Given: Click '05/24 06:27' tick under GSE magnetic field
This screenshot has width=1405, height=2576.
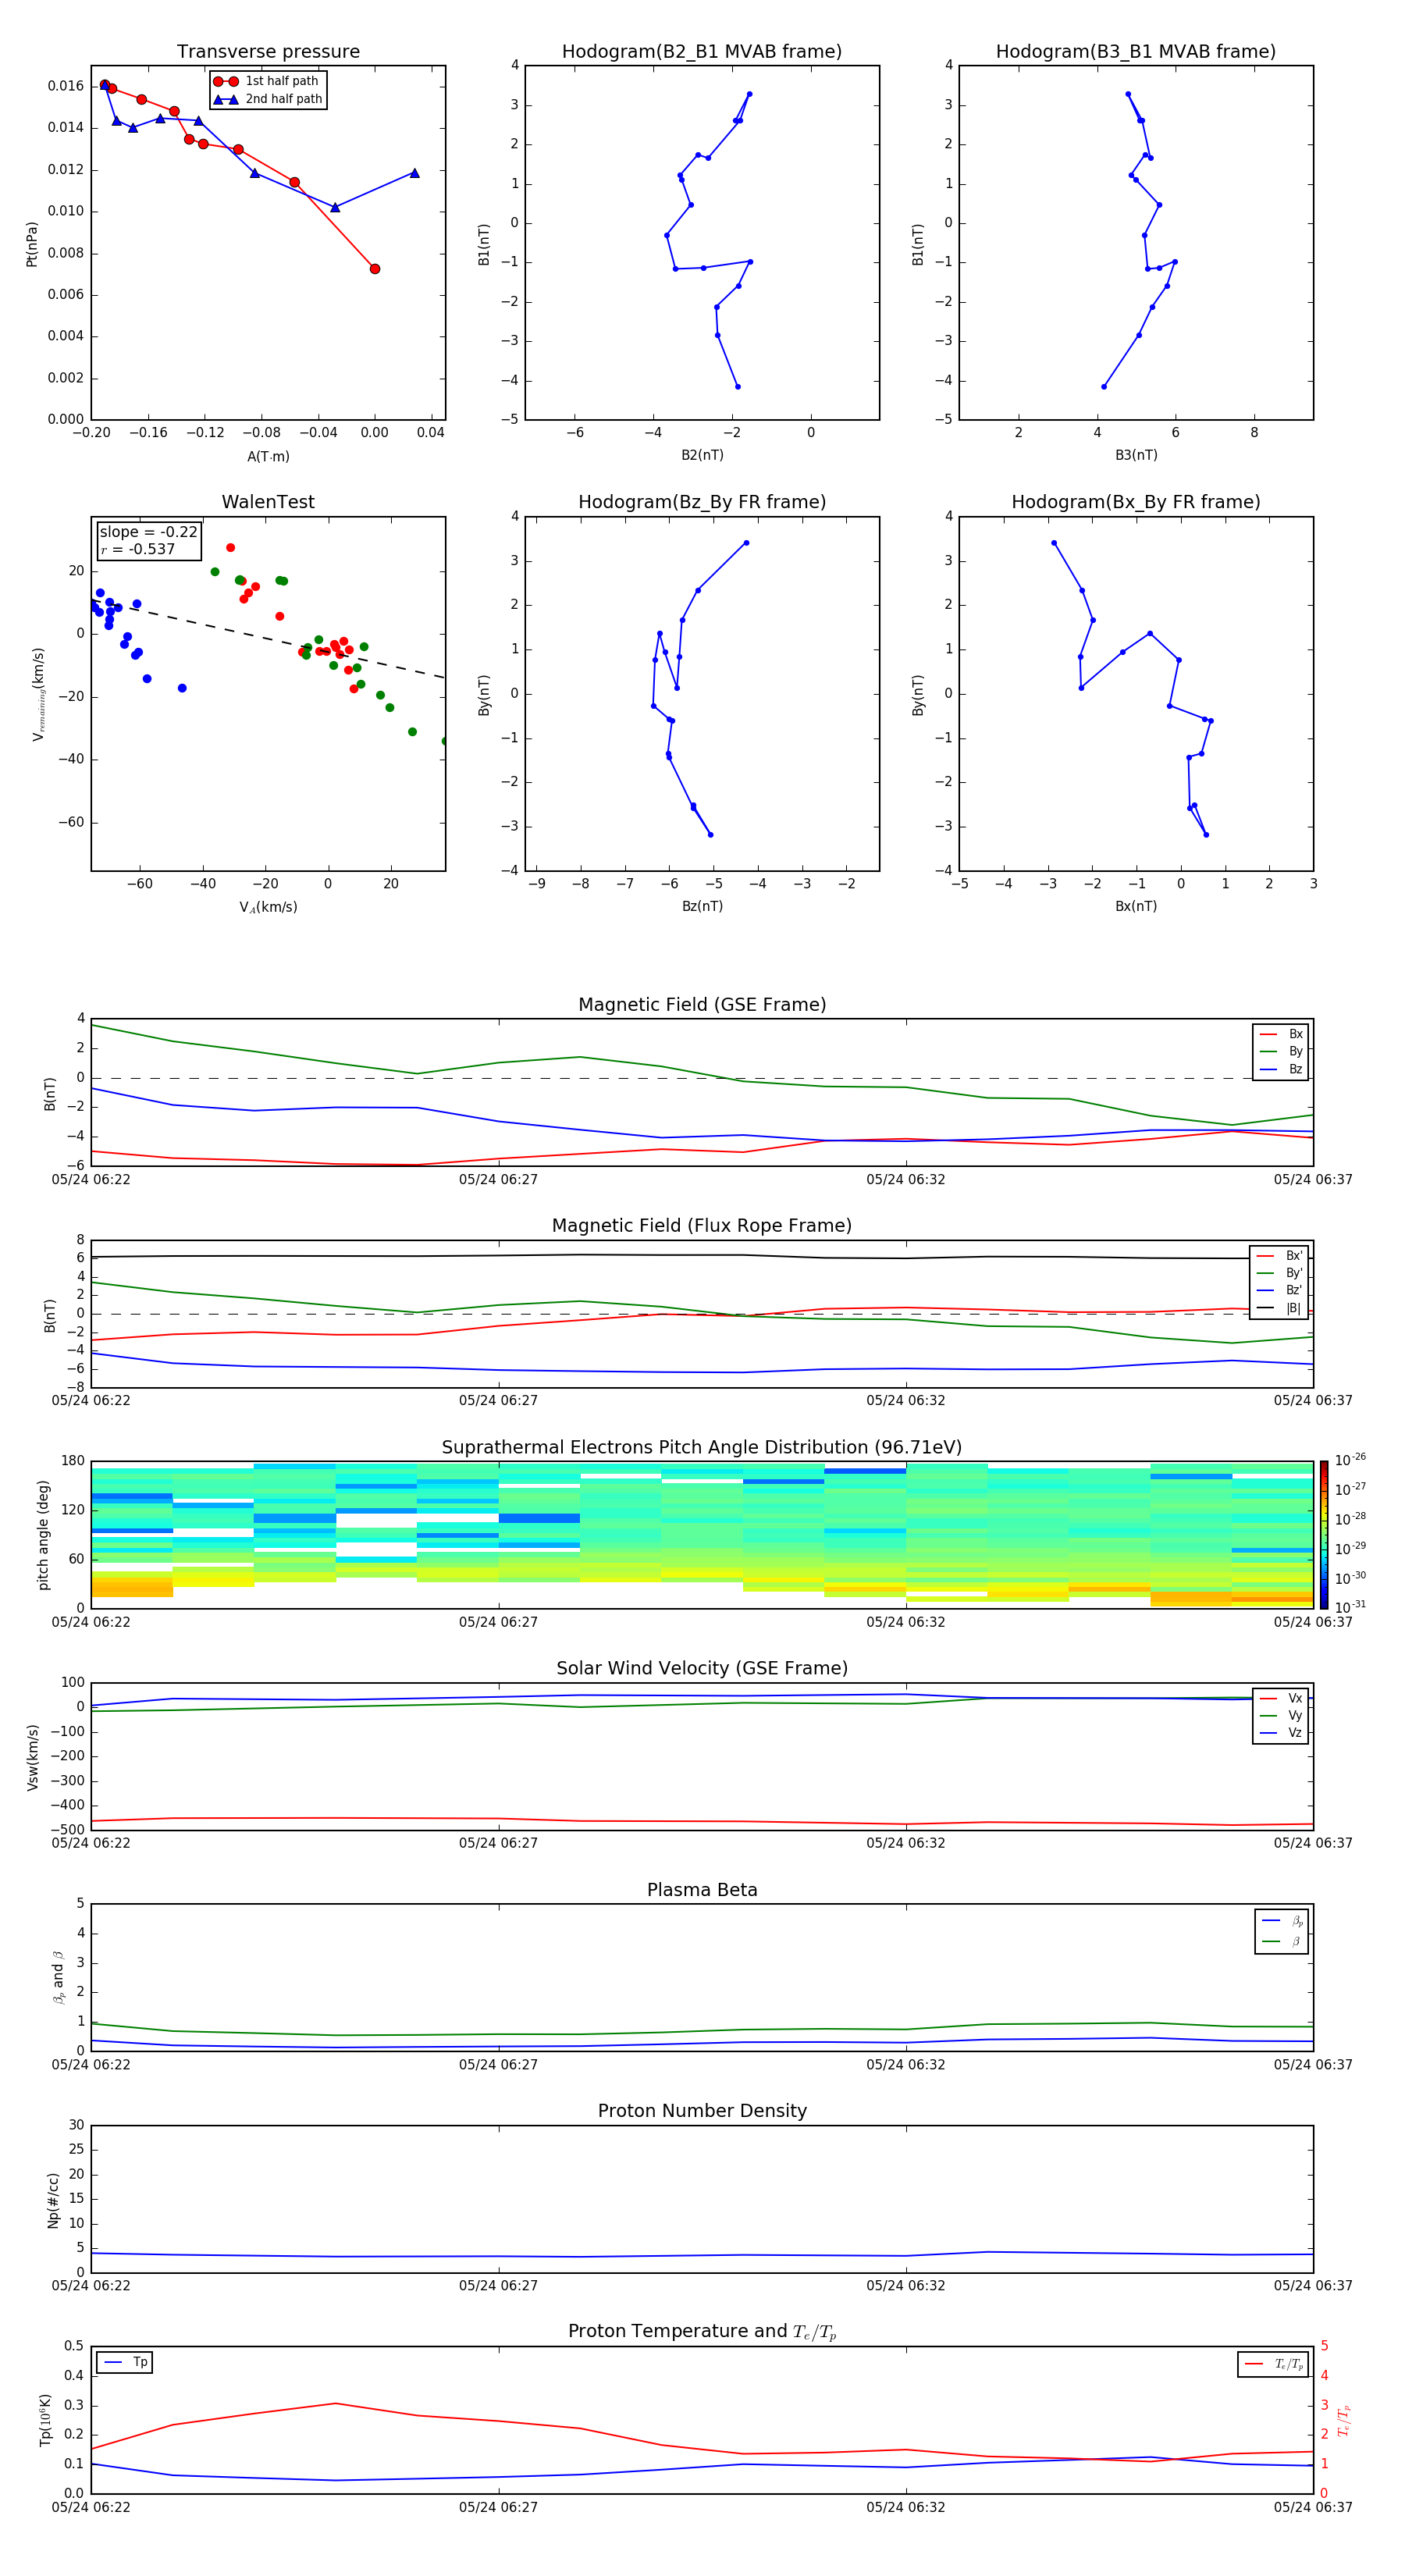Looking at the screenshot, I should 498,1180.
